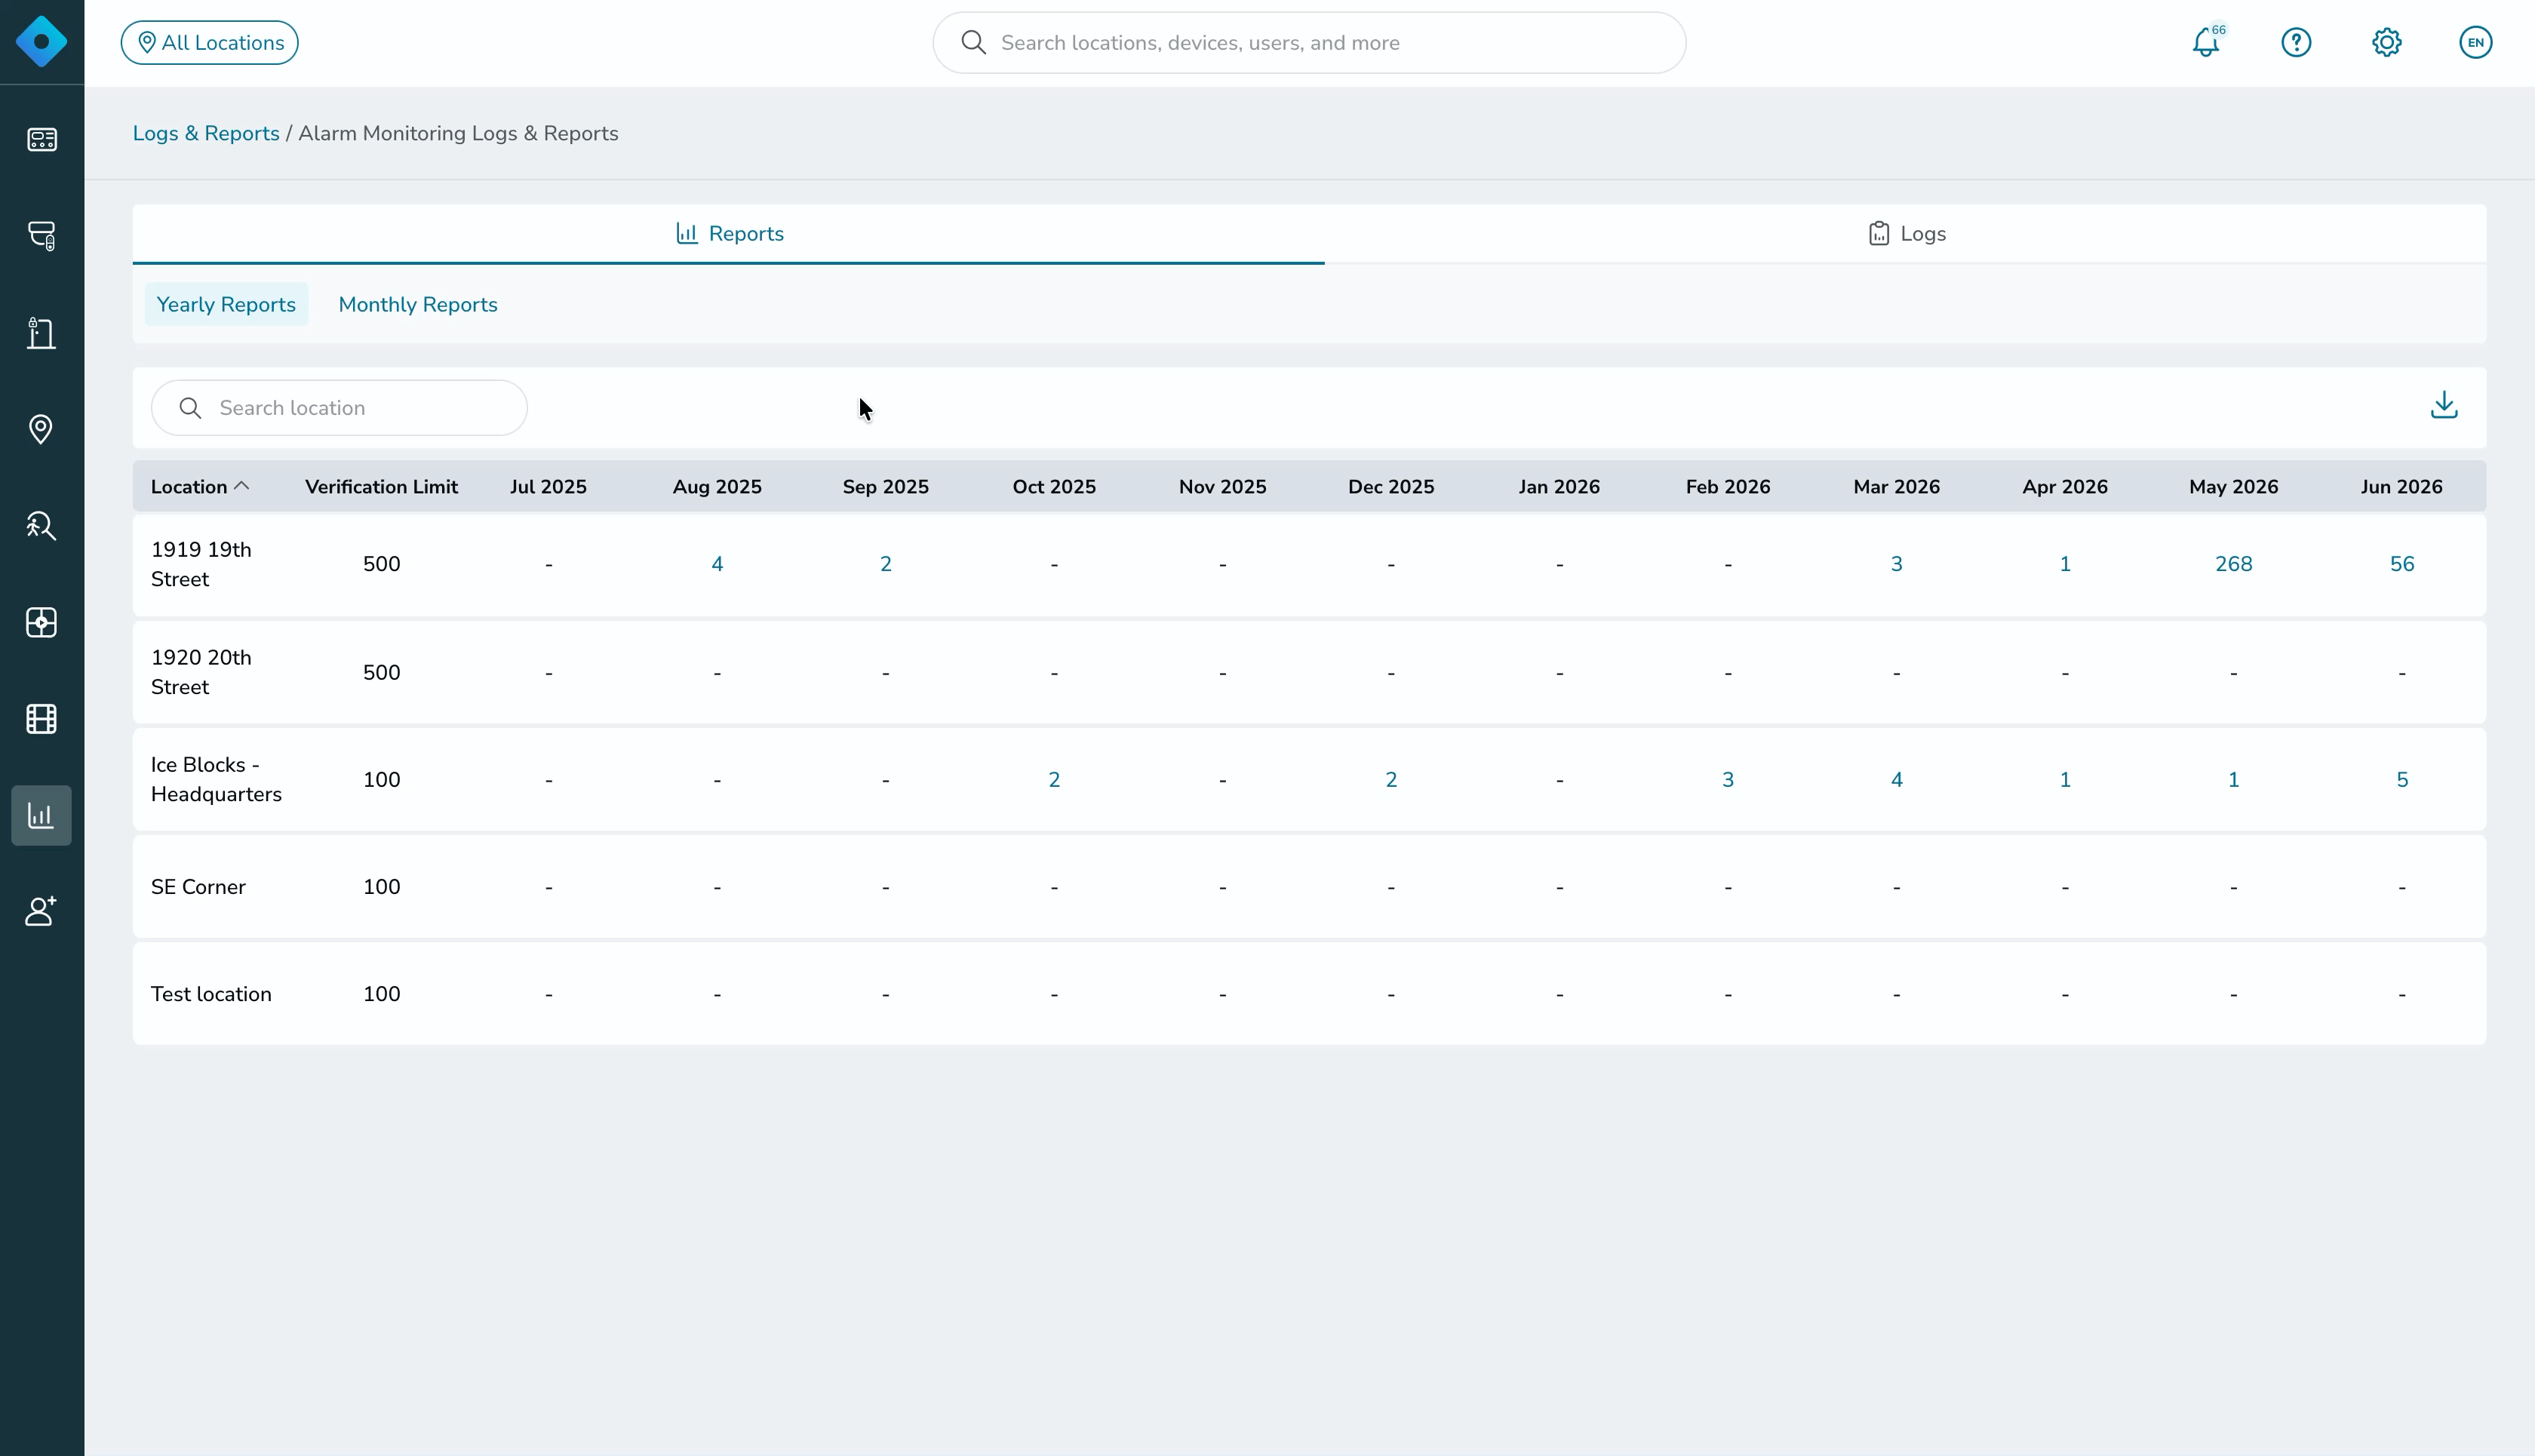
Task: Open Ice Blocks Oct 2025 value 2
Action: point(1054,780)
